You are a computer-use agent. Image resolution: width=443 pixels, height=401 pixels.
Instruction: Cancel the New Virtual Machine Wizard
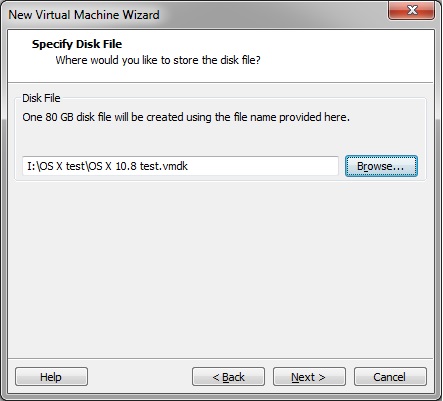pyautogui.click(x=390, y=377)
